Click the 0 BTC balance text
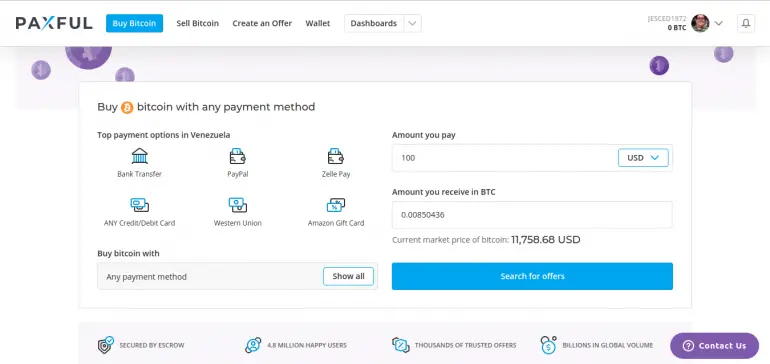 [x=677, y=28]
